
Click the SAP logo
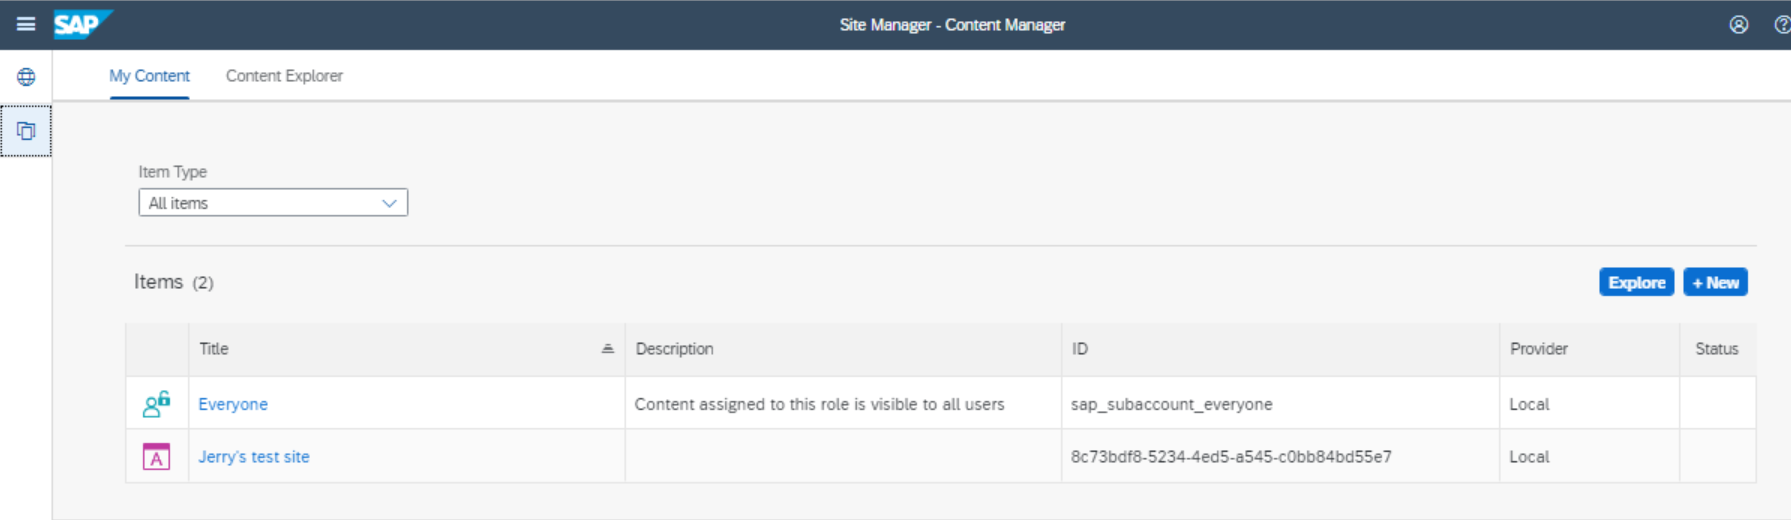[83, 24]
